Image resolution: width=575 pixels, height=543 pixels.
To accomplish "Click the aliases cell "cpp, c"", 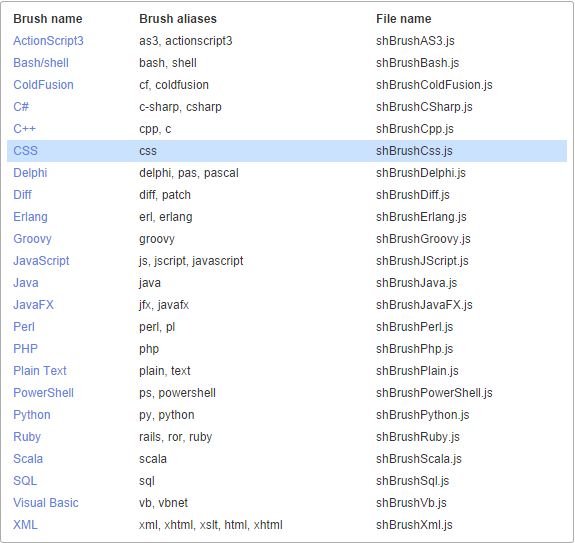I will coord(155,129).
